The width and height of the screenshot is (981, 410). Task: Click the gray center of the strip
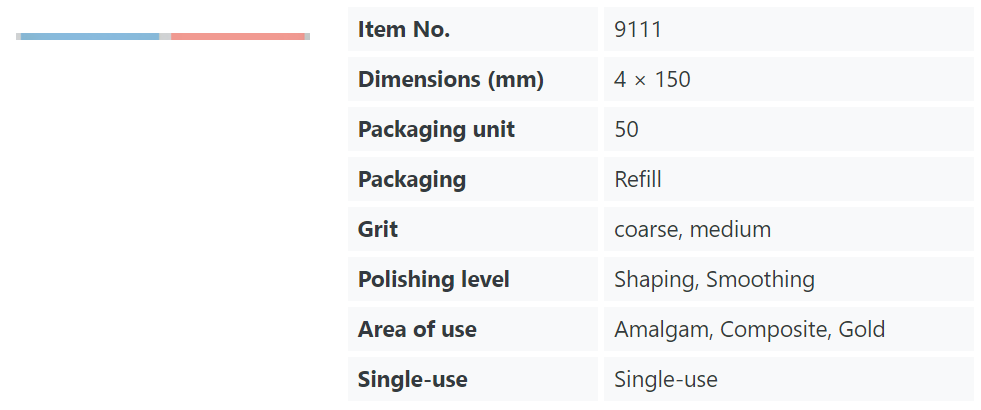165,36
